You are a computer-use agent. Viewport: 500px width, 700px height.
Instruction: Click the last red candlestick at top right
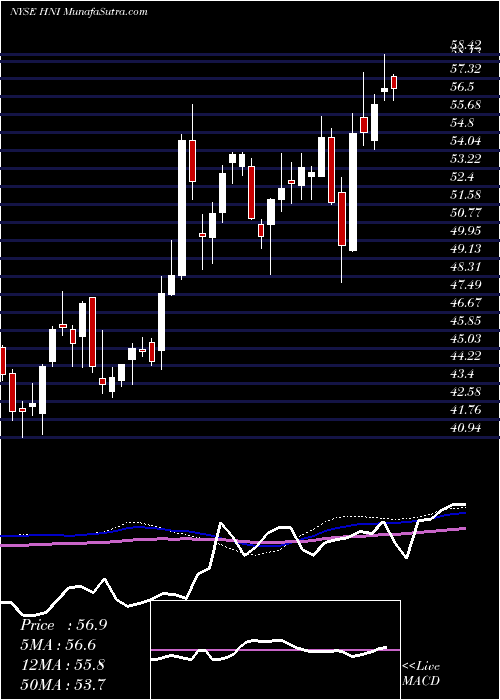point(394,83)
